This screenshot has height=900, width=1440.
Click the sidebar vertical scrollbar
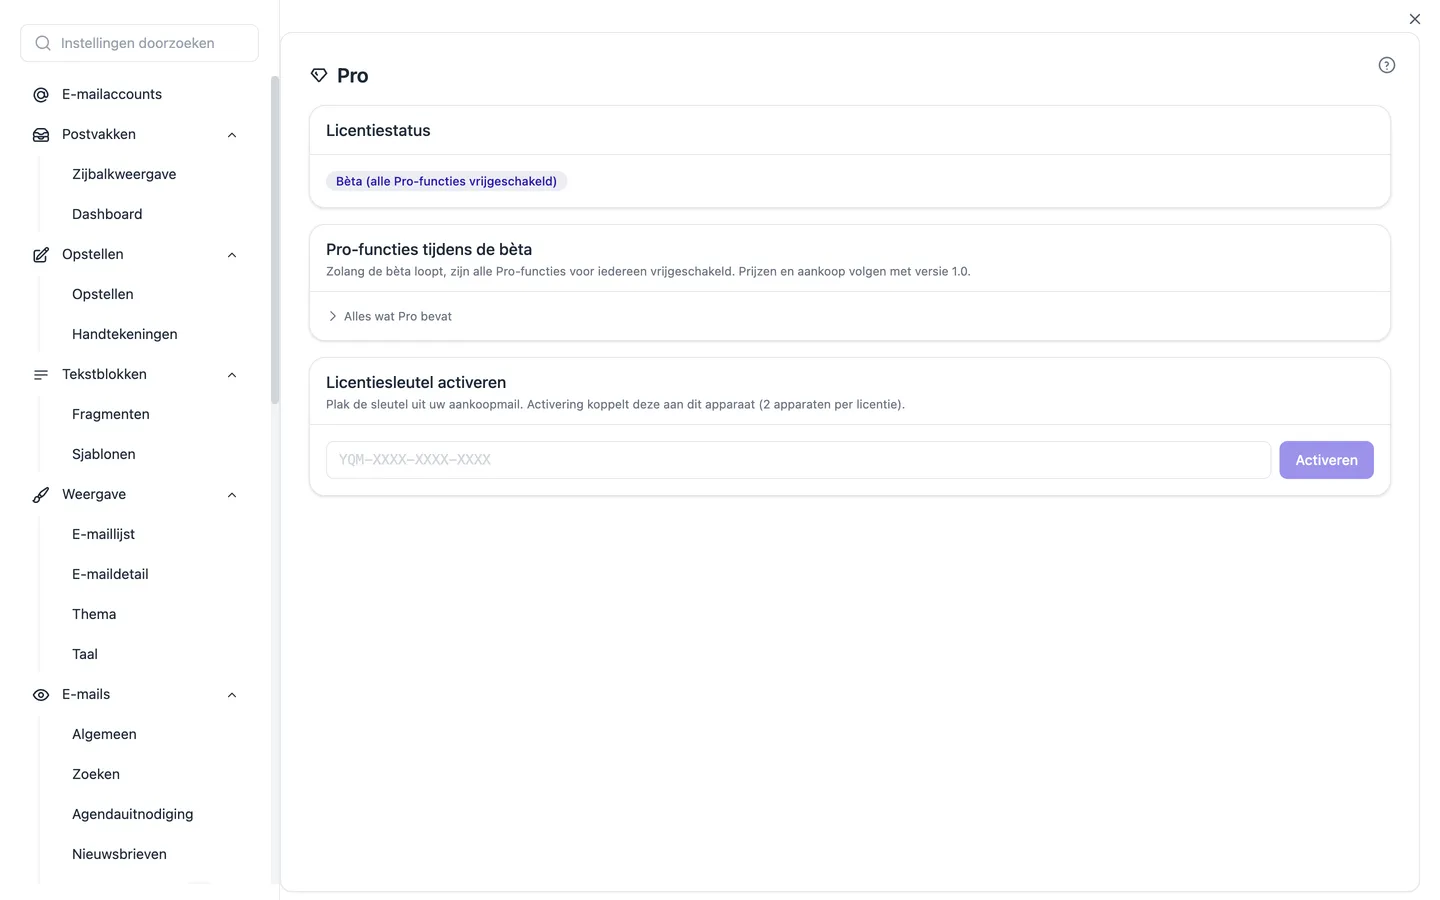click(x=275, y=240)
